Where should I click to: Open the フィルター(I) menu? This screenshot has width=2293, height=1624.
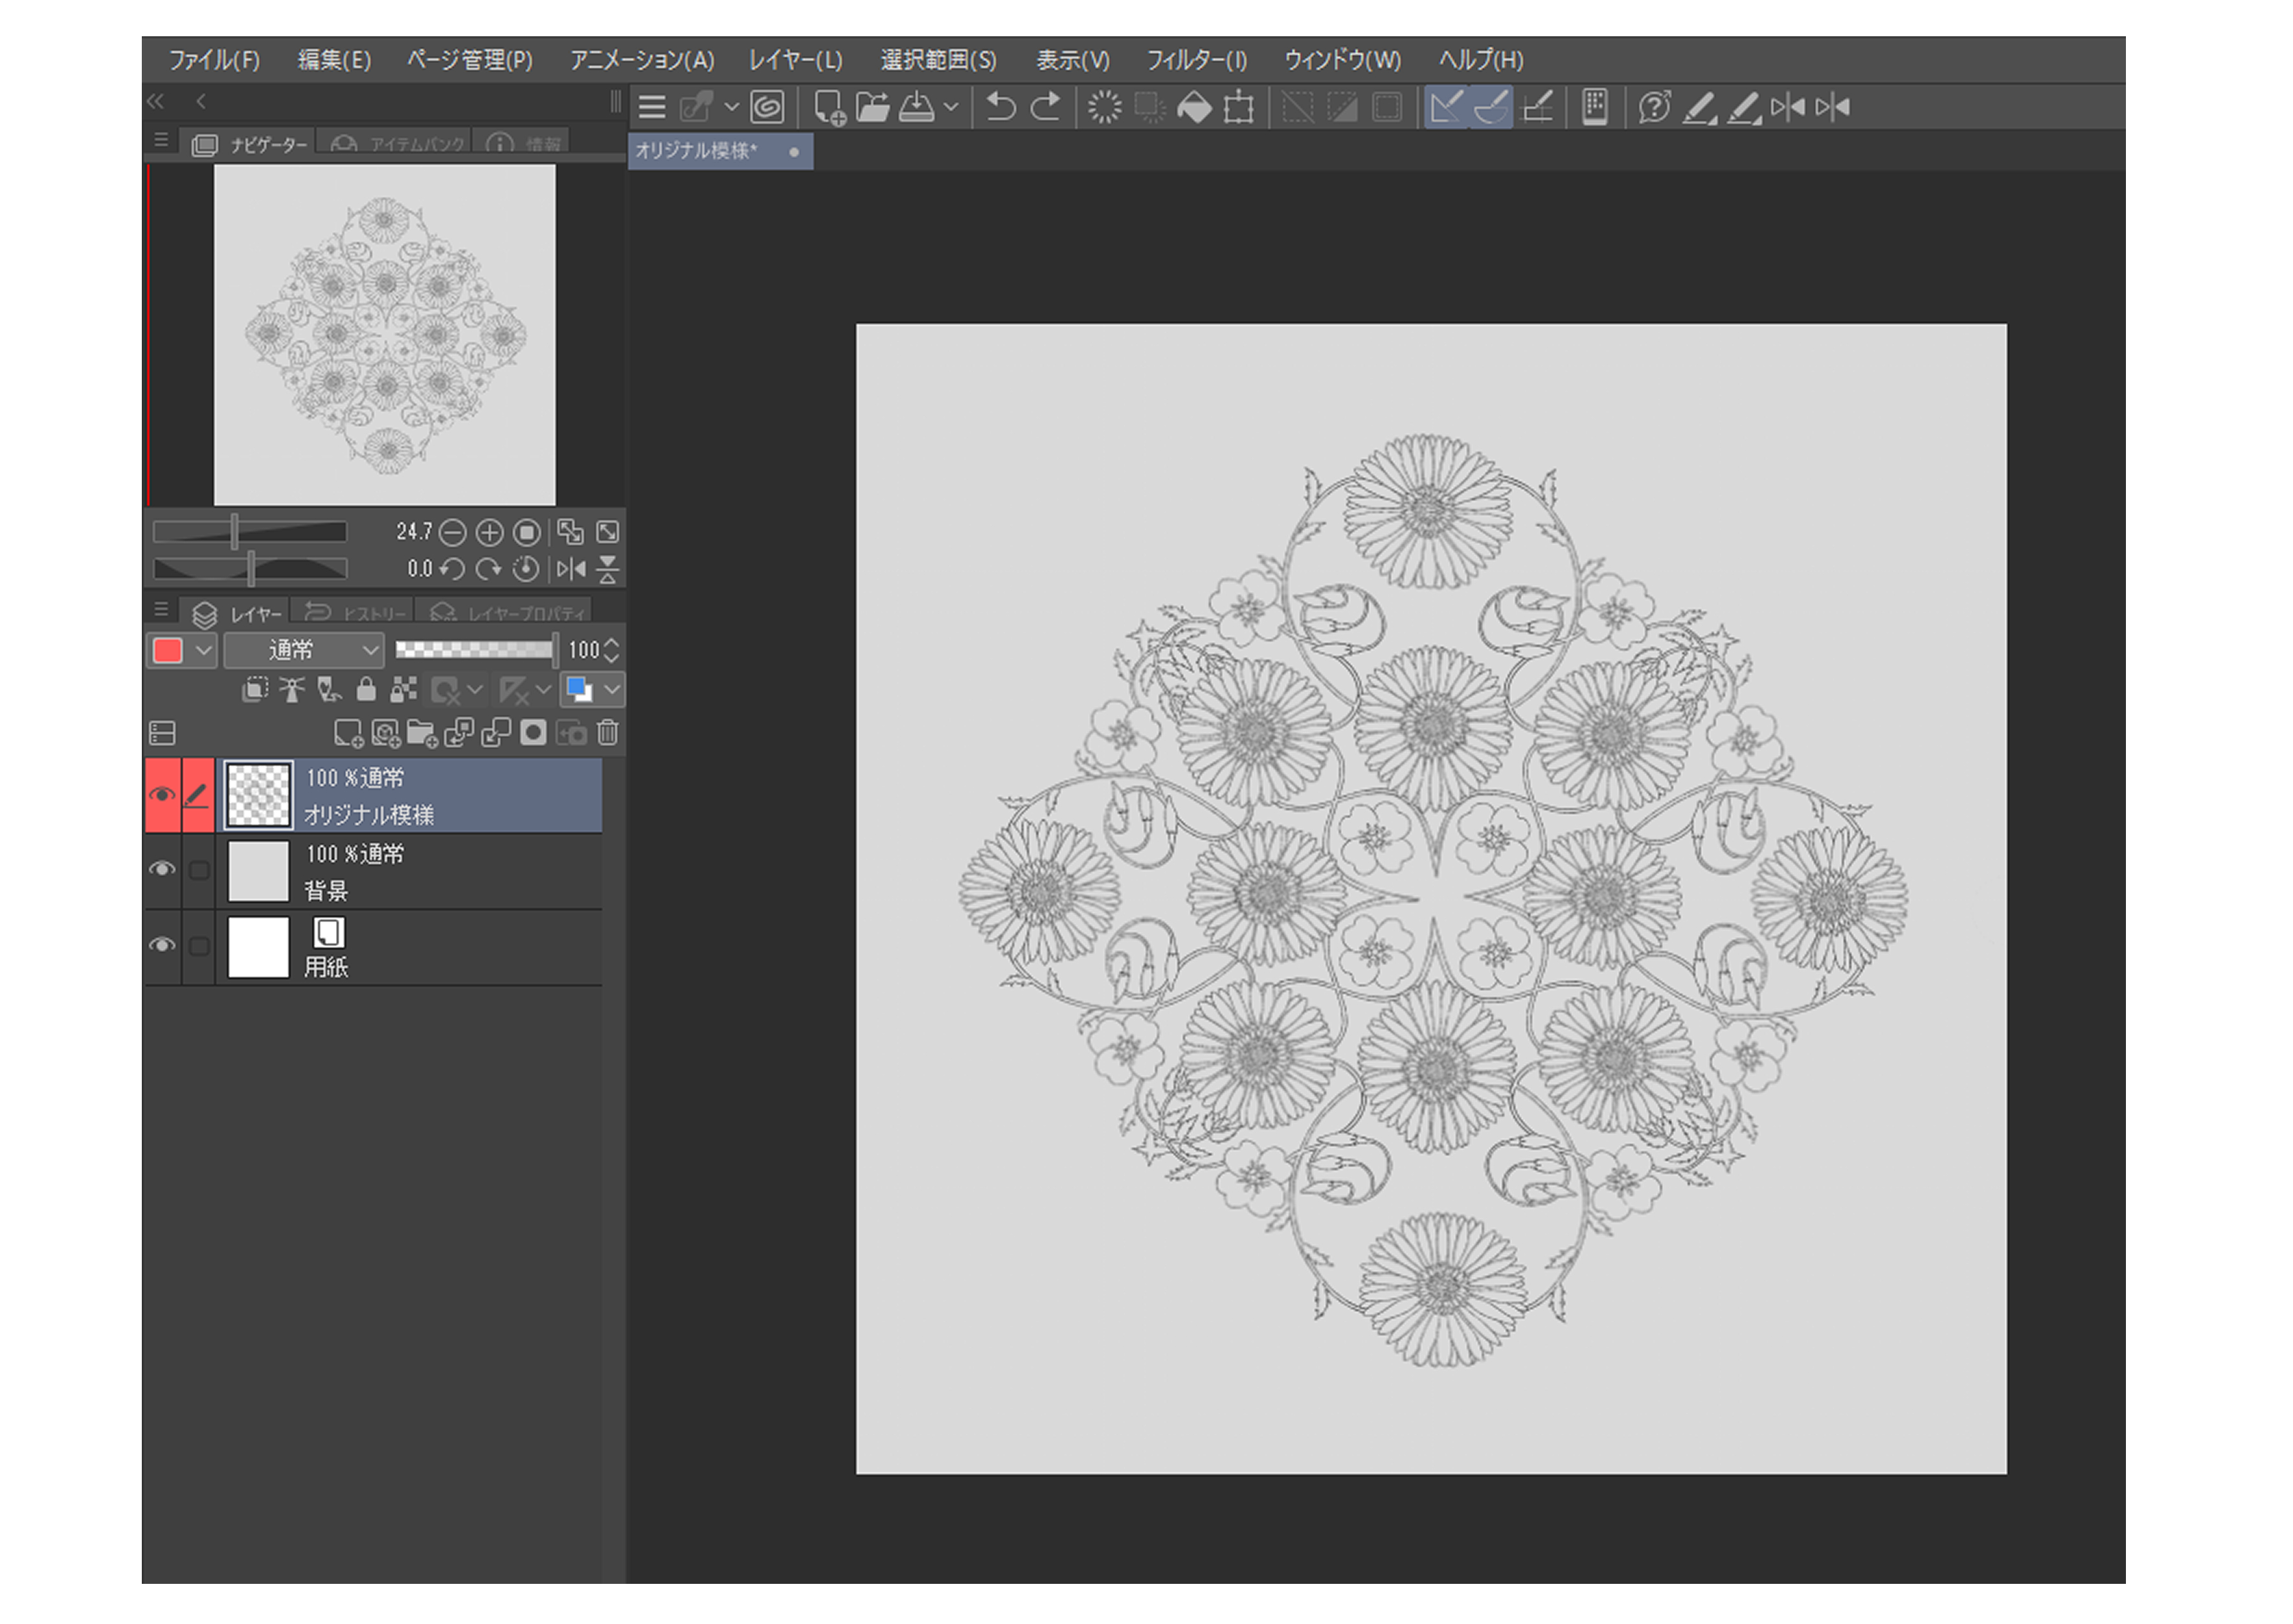1196,60
